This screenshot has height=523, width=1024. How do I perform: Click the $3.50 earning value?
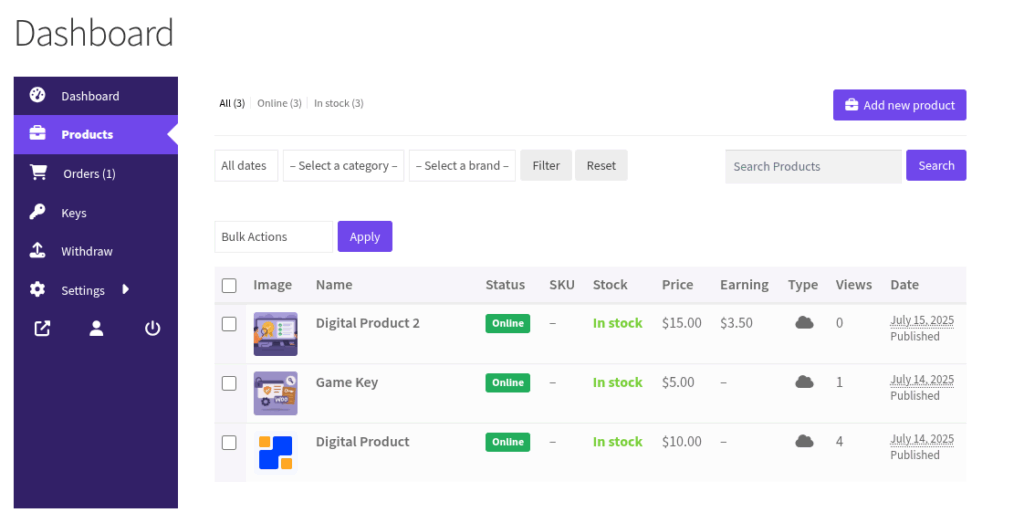point(736,323)
